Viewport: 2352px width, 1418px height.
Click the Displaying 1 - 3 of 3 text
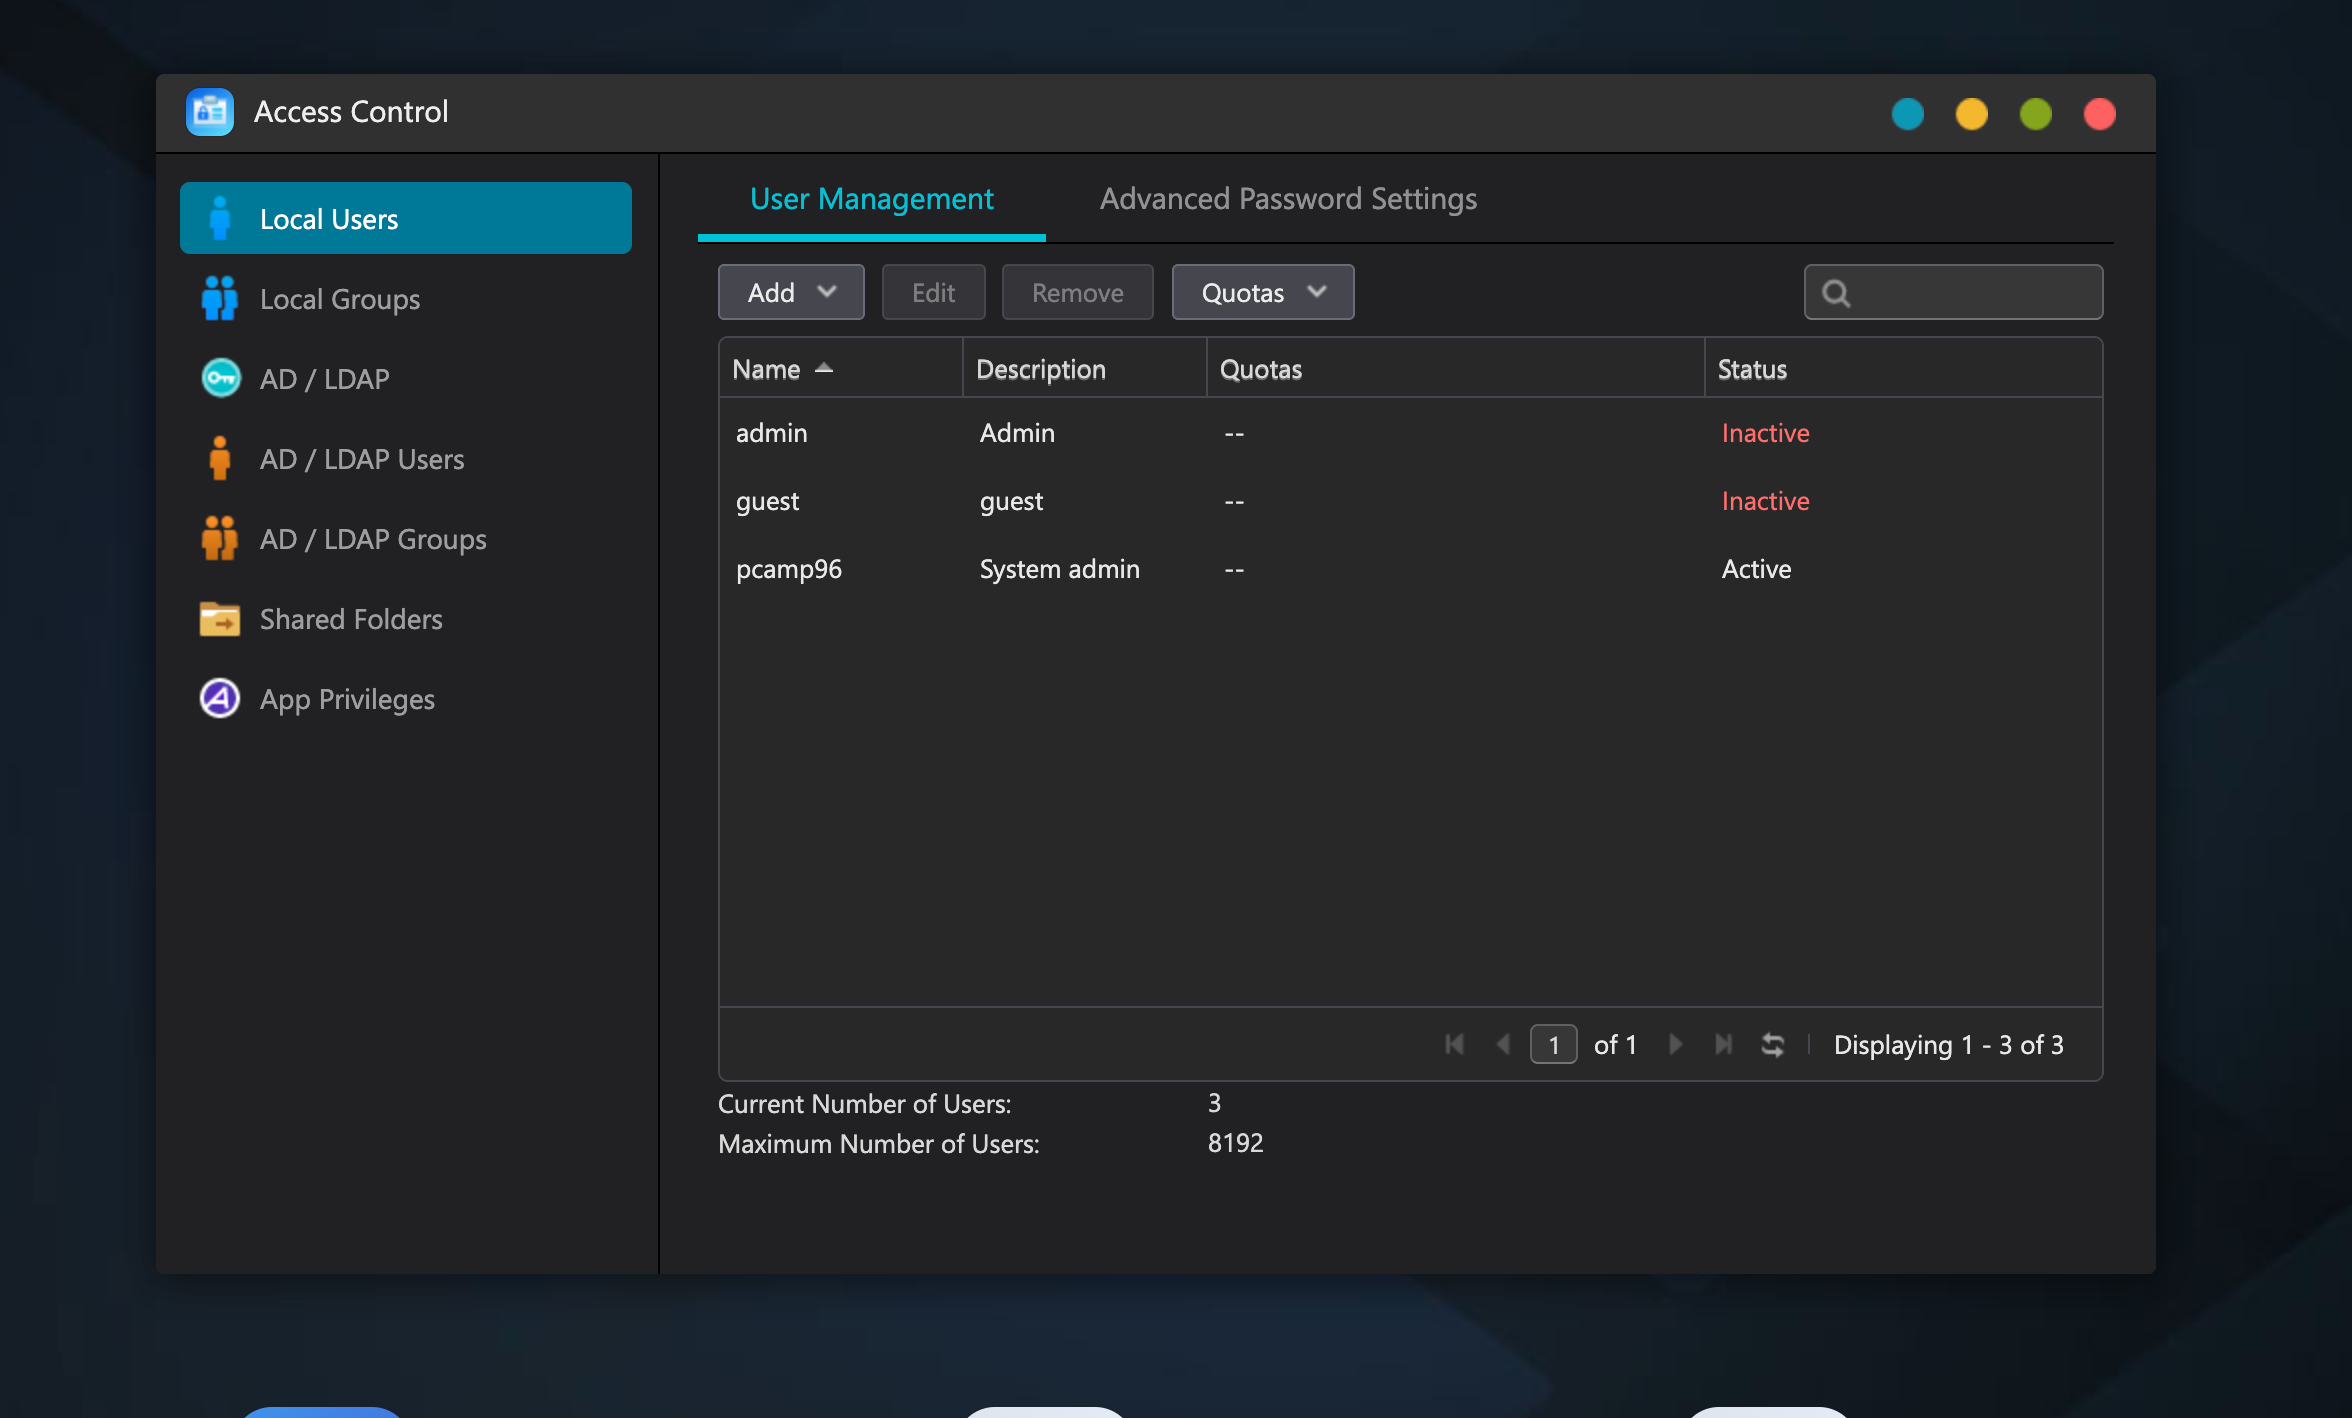click(1948, 1045)
